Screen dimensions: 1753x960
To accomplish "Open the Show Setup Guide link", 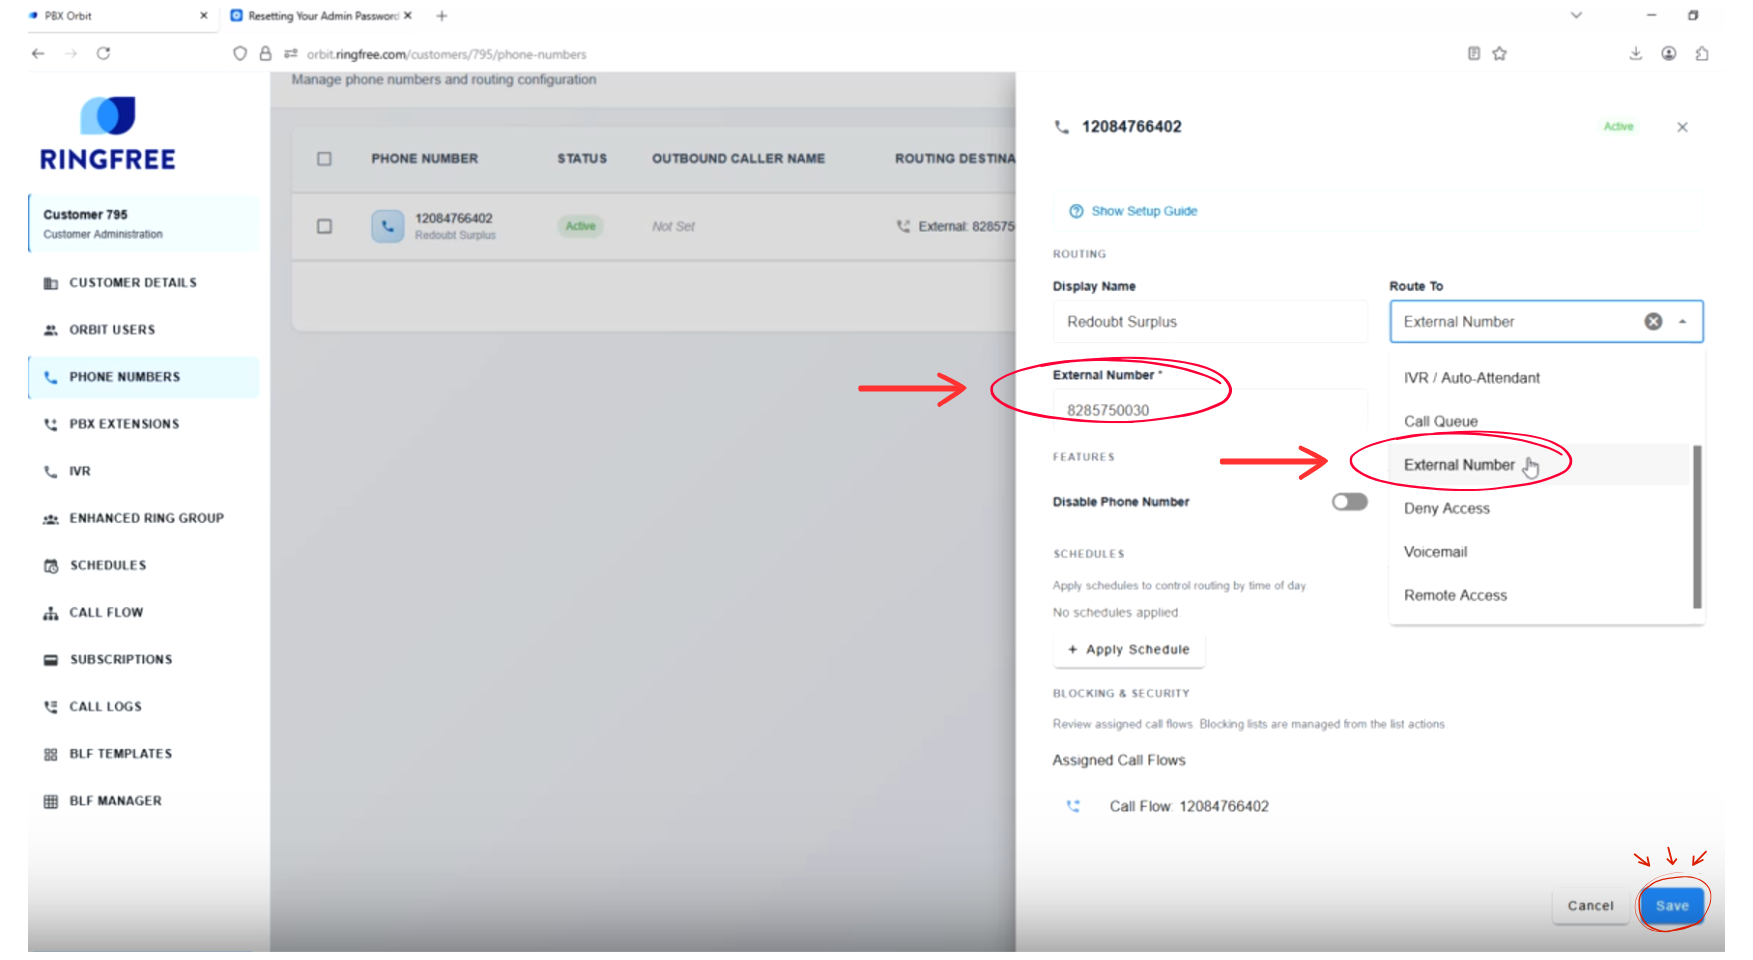I will 1143,211.
